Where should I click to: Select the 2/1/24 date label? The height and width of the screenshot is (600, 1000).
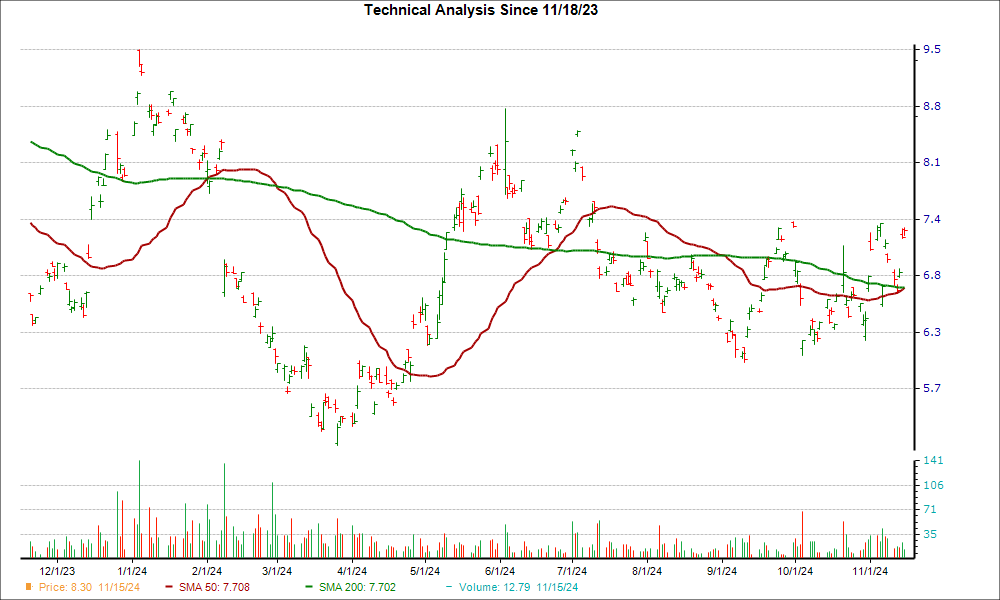tap(206, 571)
